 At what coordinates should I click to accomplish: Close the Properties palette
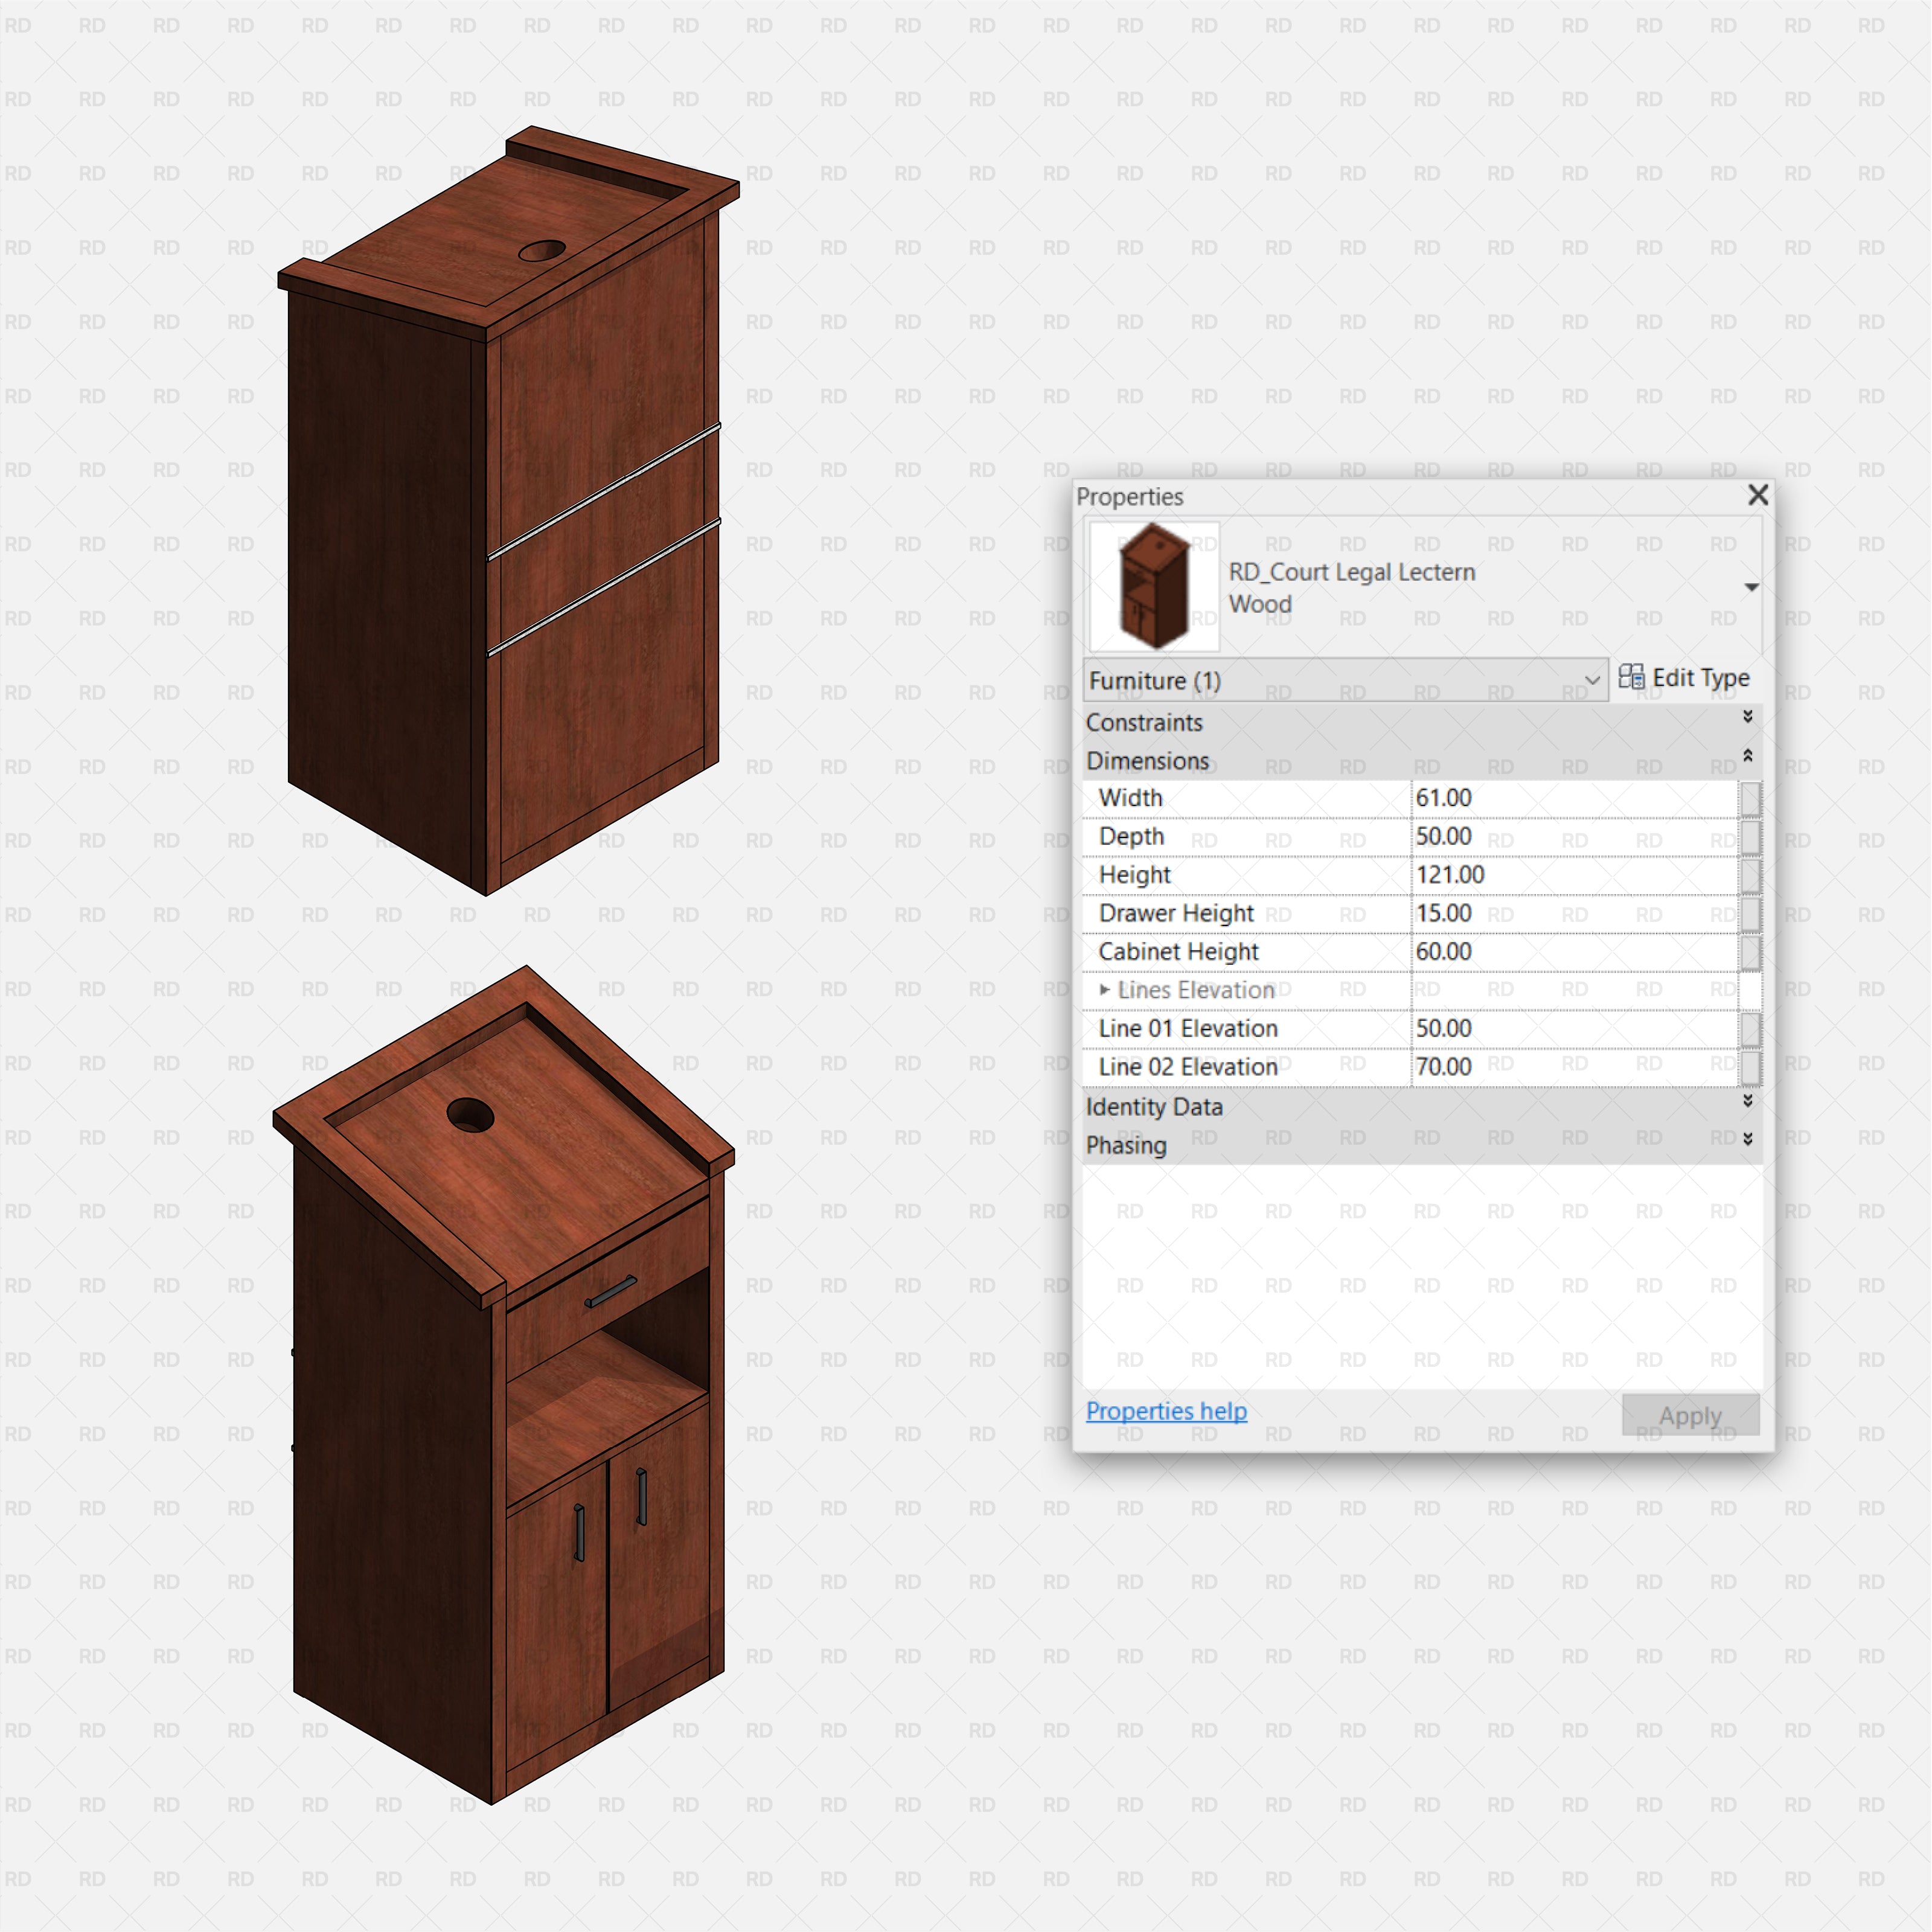click(1758, 496)
